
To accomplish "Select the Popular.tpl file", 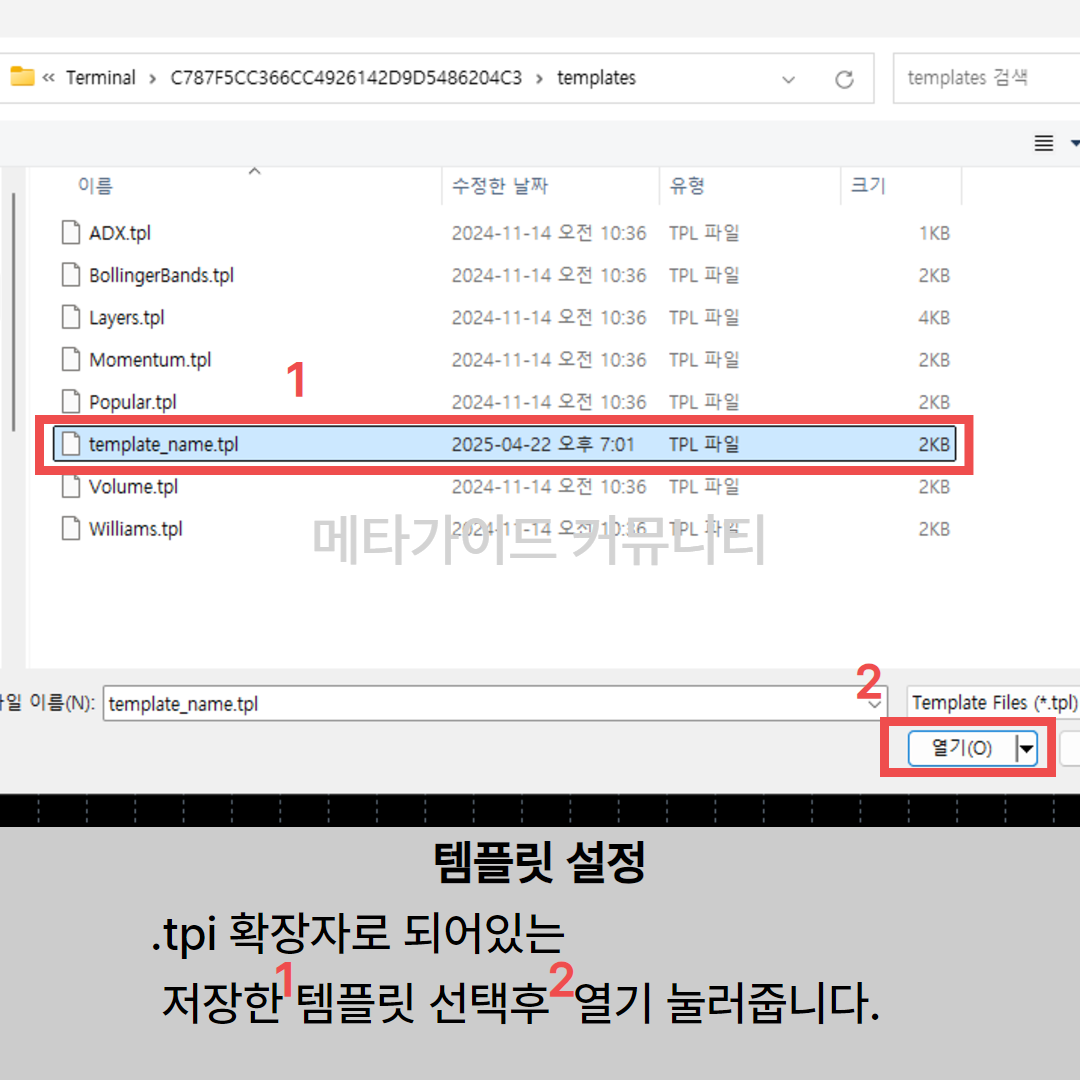I will click(x=133, y=402).
